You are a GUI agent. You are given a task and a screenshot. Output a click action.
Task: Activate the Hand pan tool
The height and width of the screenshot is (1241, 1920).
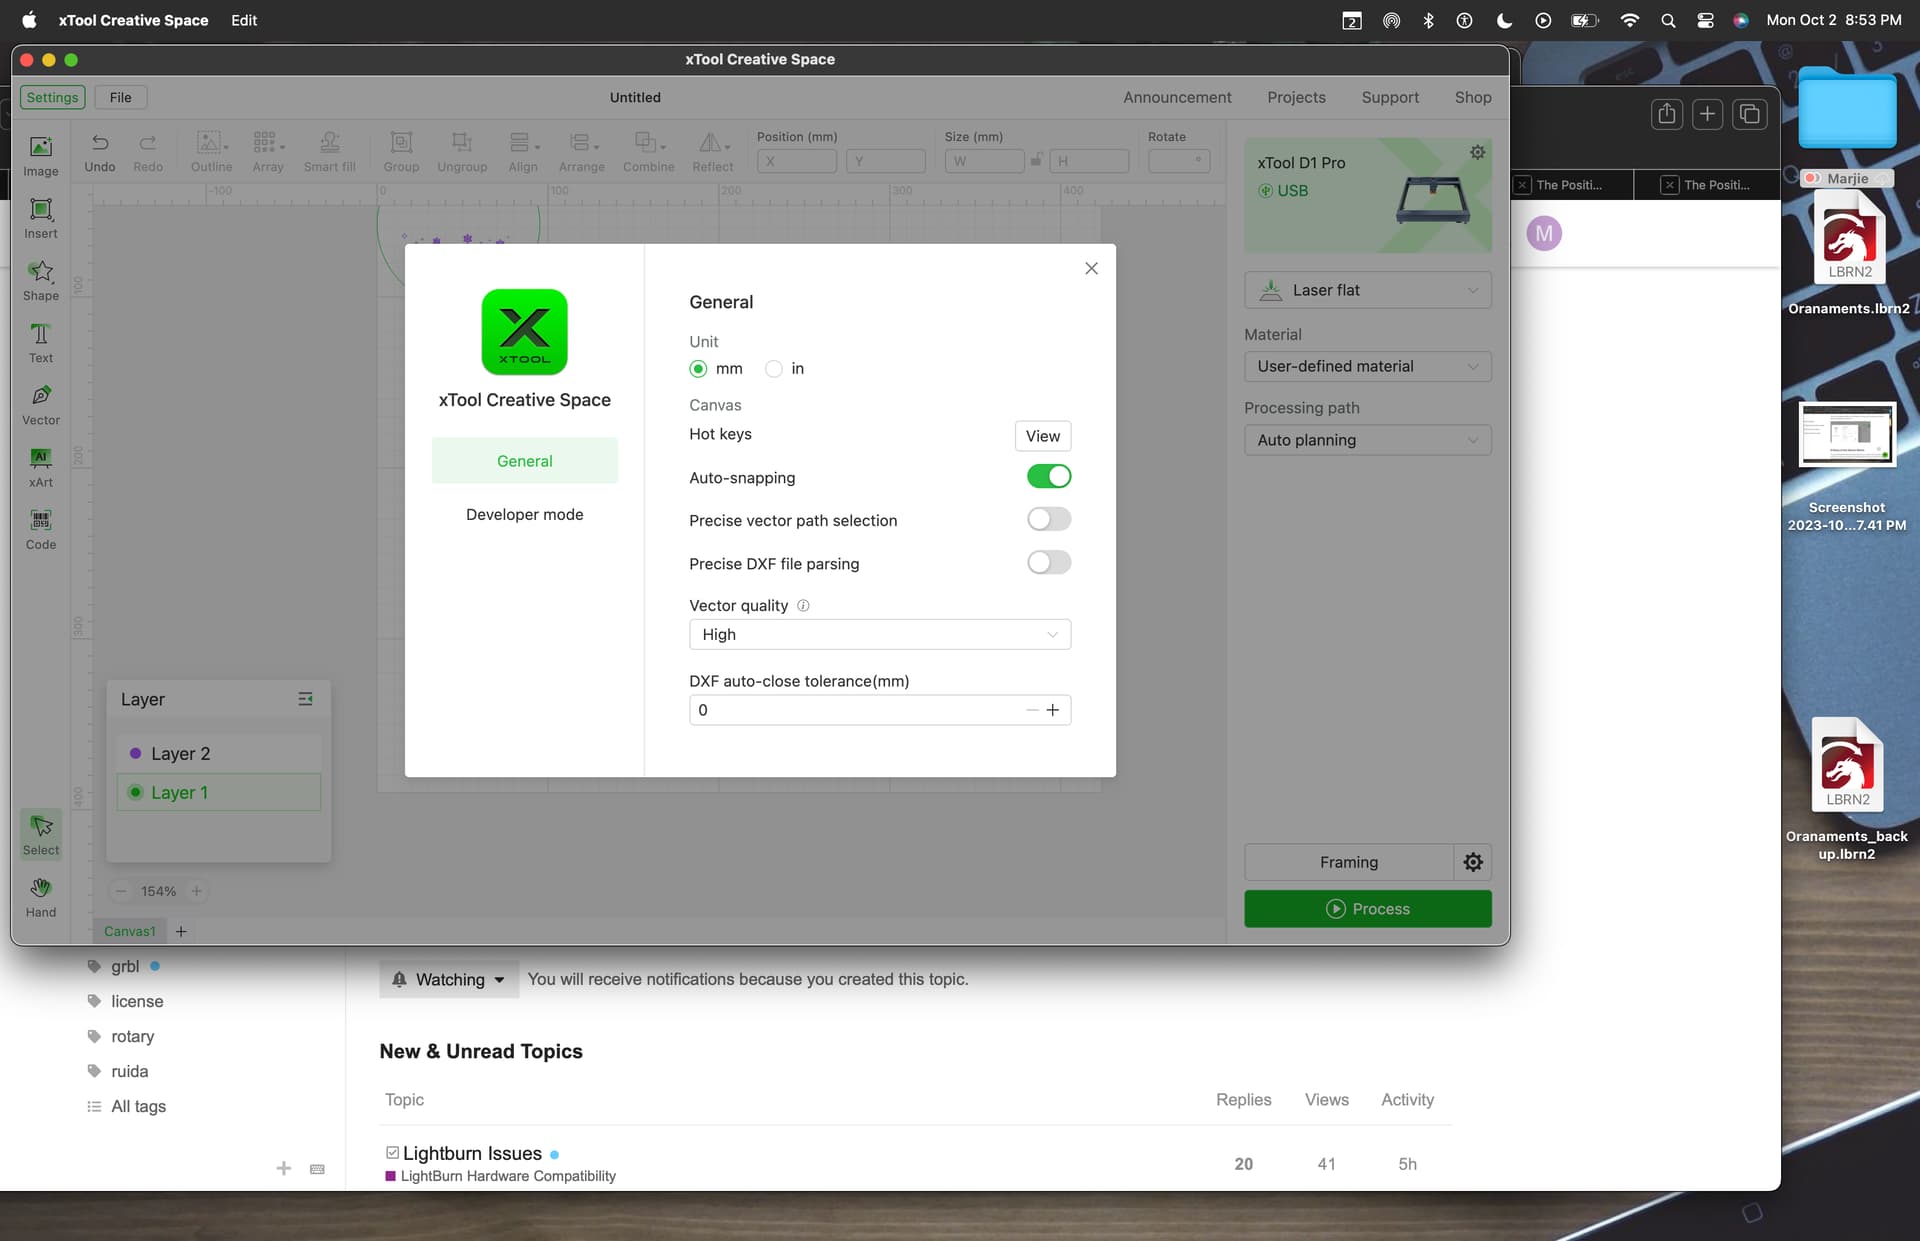coord(41,897)
